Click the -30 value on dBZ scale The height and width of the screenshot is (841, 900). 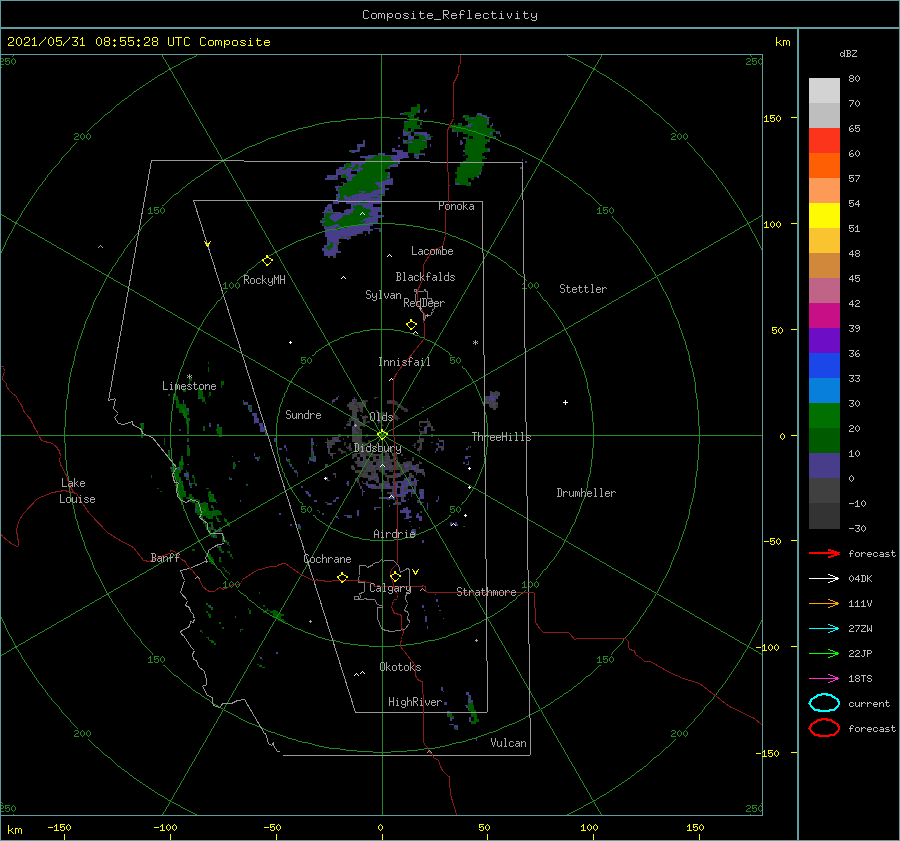coord(857,528)
